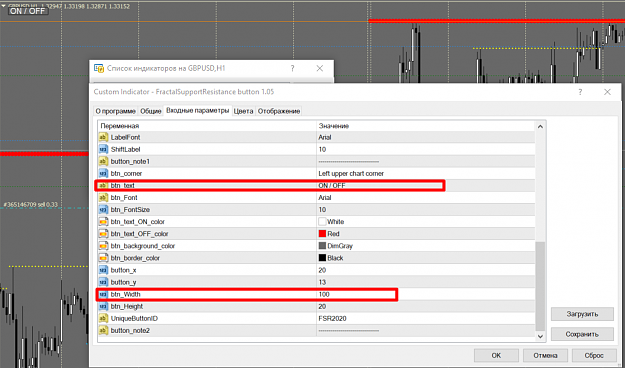Click the Сохранить button
This screenshot has height=368, width=625.
(582, 334)
